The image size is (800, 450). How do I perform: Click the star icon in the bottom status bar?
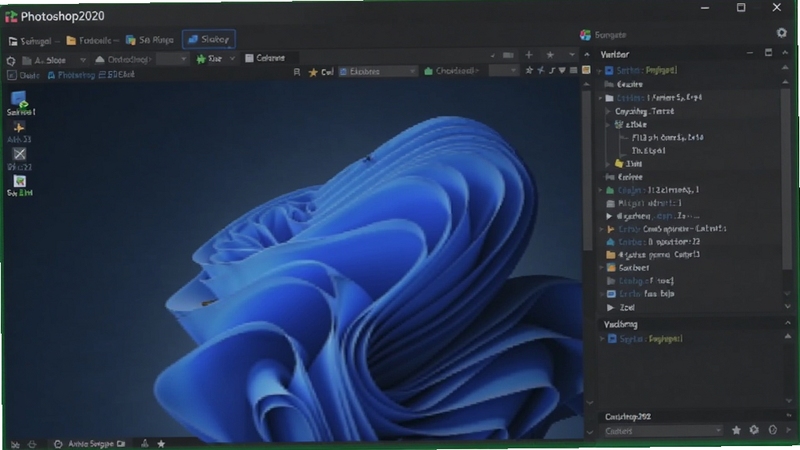tap(161, 444)
